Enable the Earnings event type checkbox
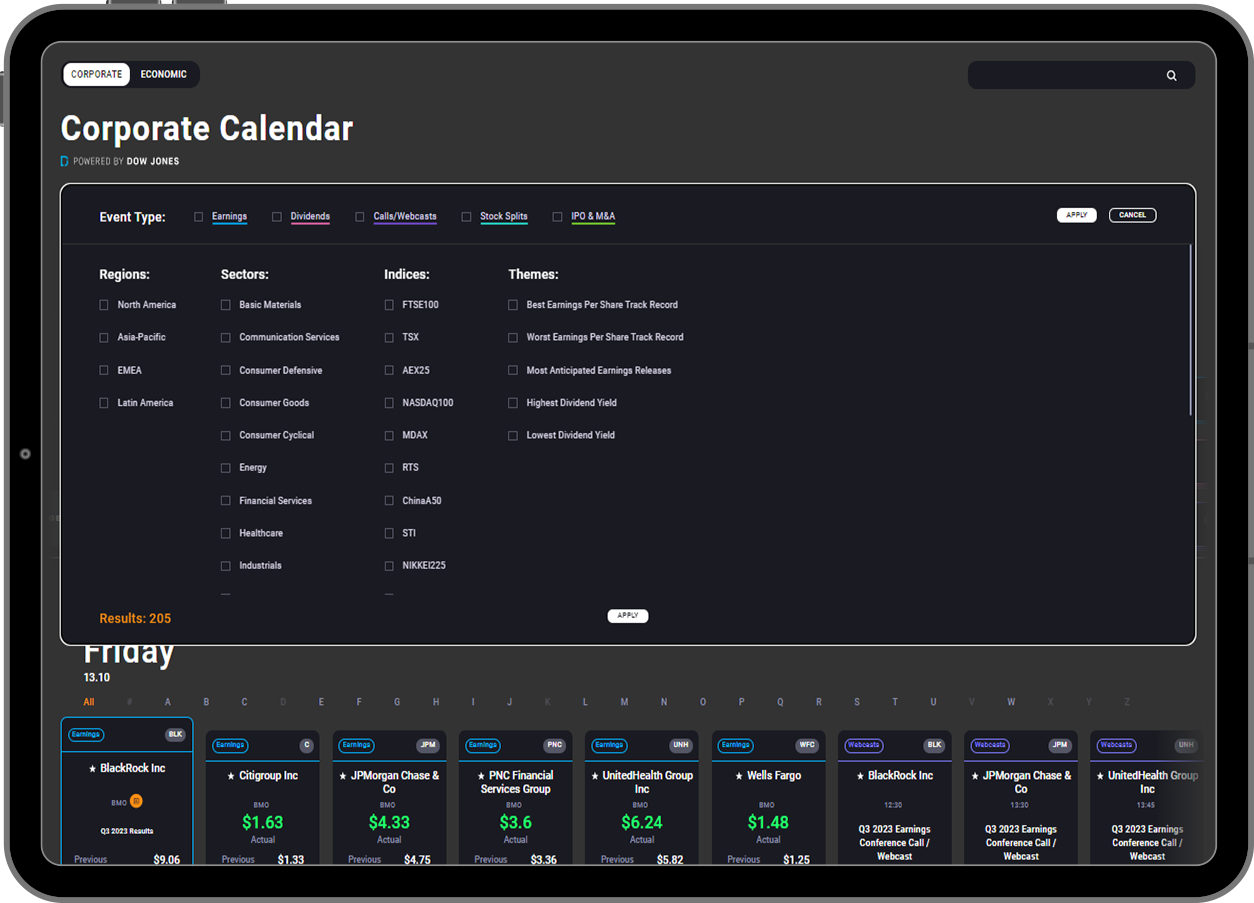The height and width of the screenshot is (903, 1254). [199, 216]
